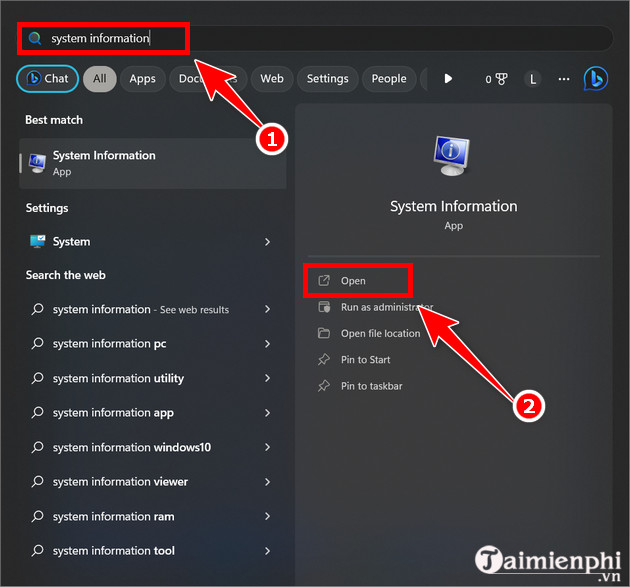The width and height of the screenshot is (630, 587).
Task: Click the L user account avatar
Action: [533, 79]
